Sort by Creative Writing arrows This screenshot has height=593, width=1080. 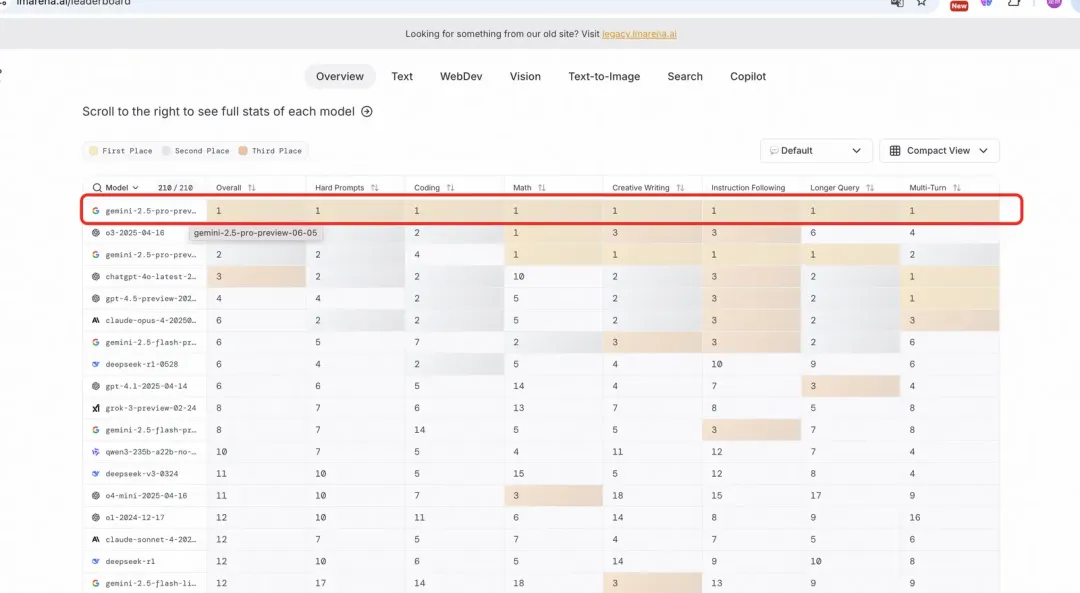[680, 188]
